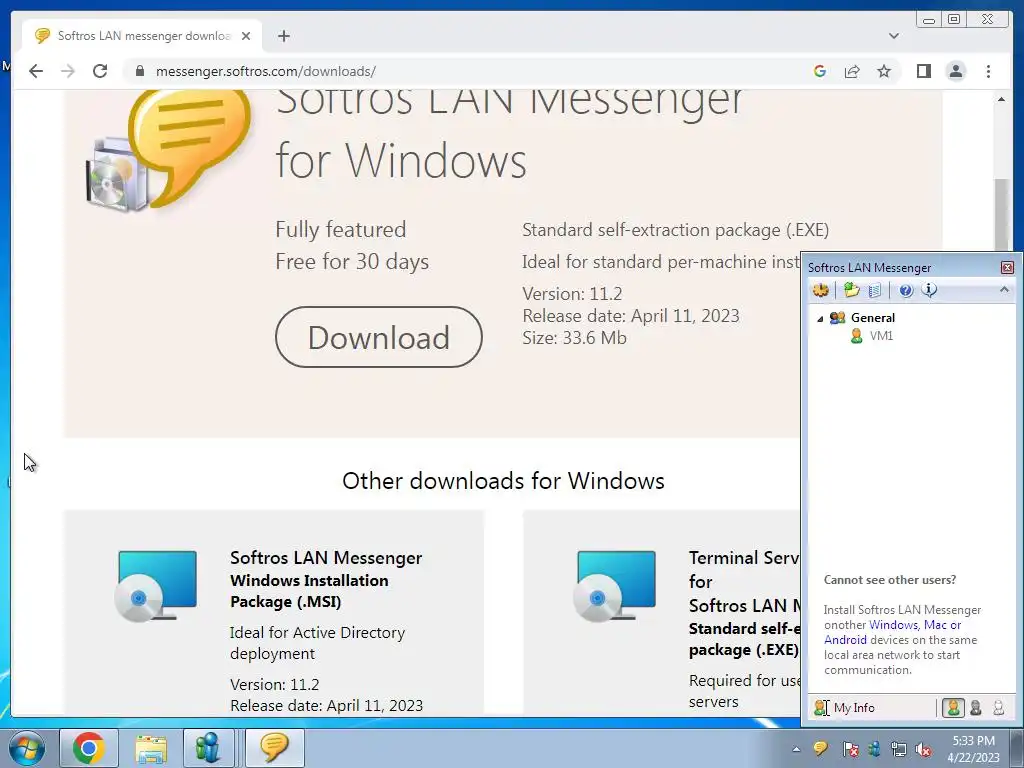Screen dimensions: 1024x768
Task: Open the Windows link in messenger hint text
Action: point(893,625)
